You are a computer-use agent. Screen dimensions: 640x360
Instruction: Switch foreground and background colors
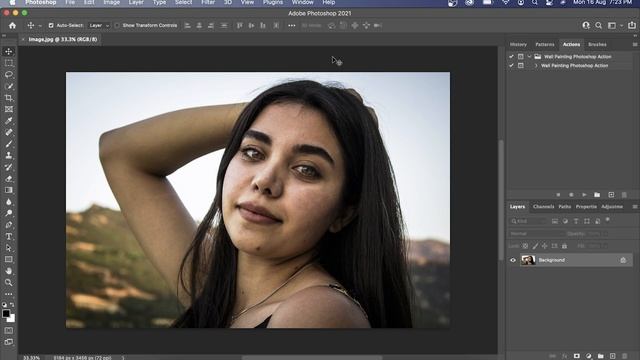coord(12,304)
